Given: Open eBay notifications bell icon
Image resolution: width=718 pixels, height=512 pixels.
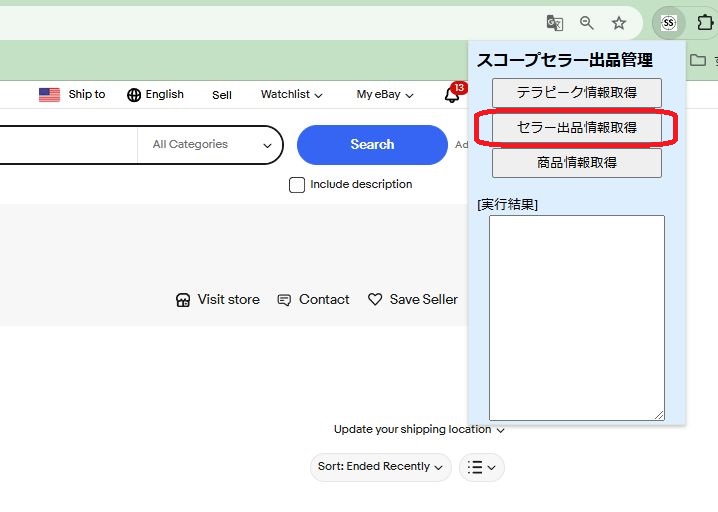Looking at the screenshot, I should [452, 95].
